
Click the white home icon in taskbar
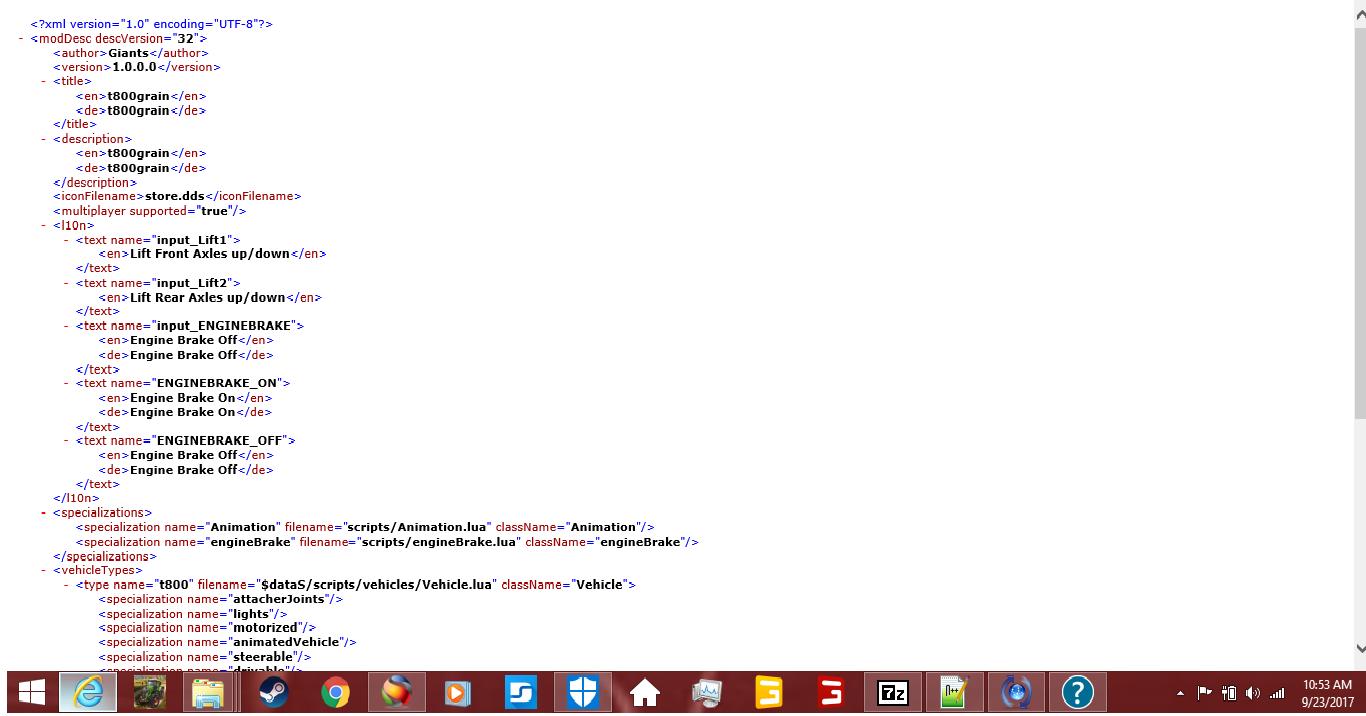click(644, 692)
